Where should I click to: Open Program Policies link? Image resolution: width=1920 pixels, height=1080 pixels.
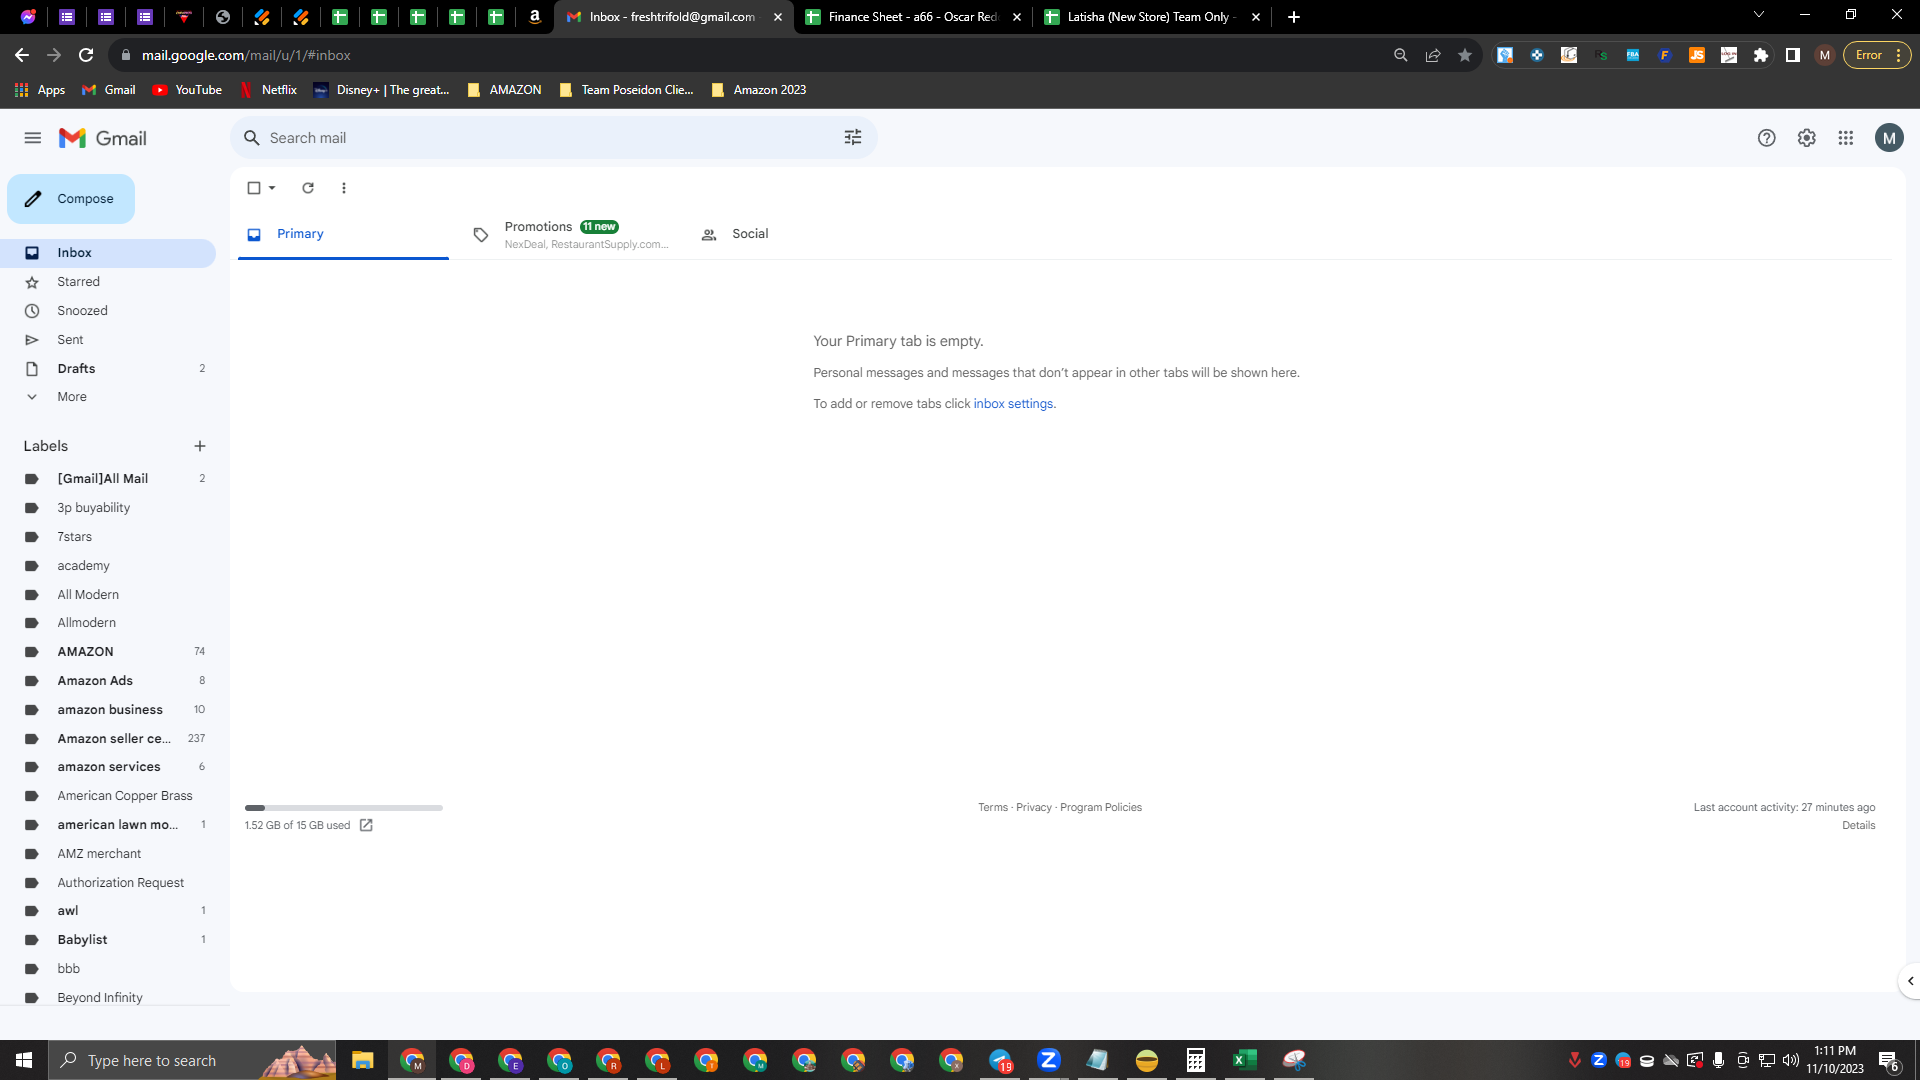(x=1101, y=807)
